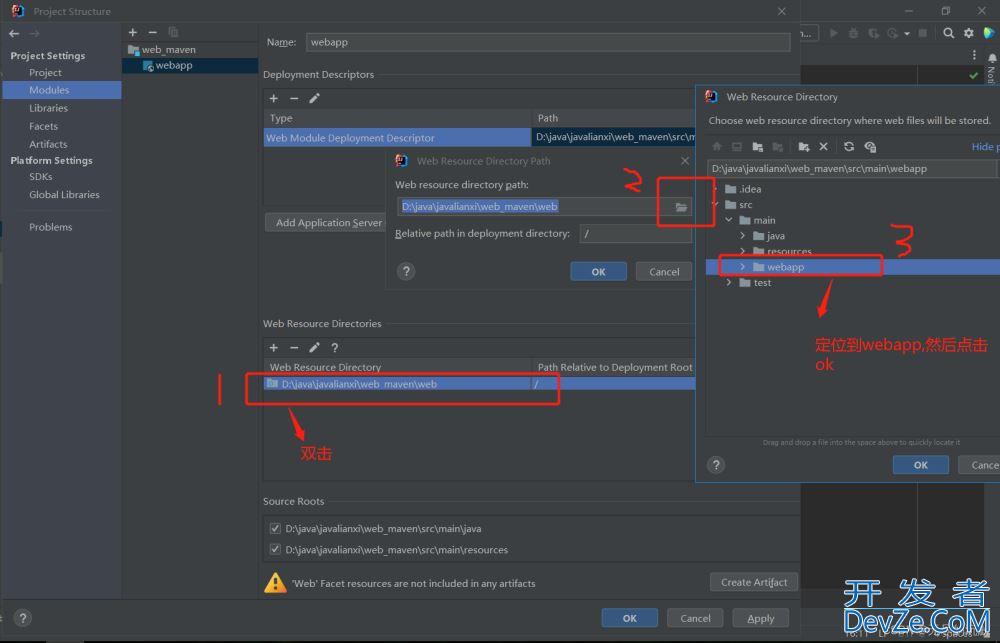Expand the test folder in the directory tree
The image size is (1000, 643).
tap(728, 283)
